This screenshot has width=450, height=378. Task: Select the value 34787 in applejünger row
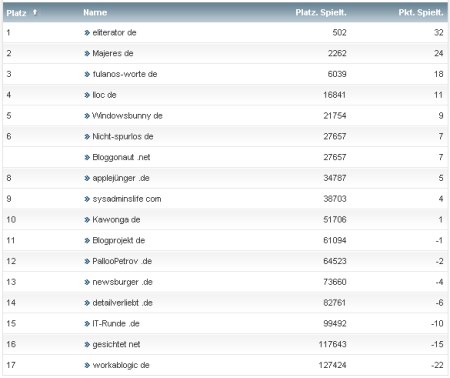335,178
